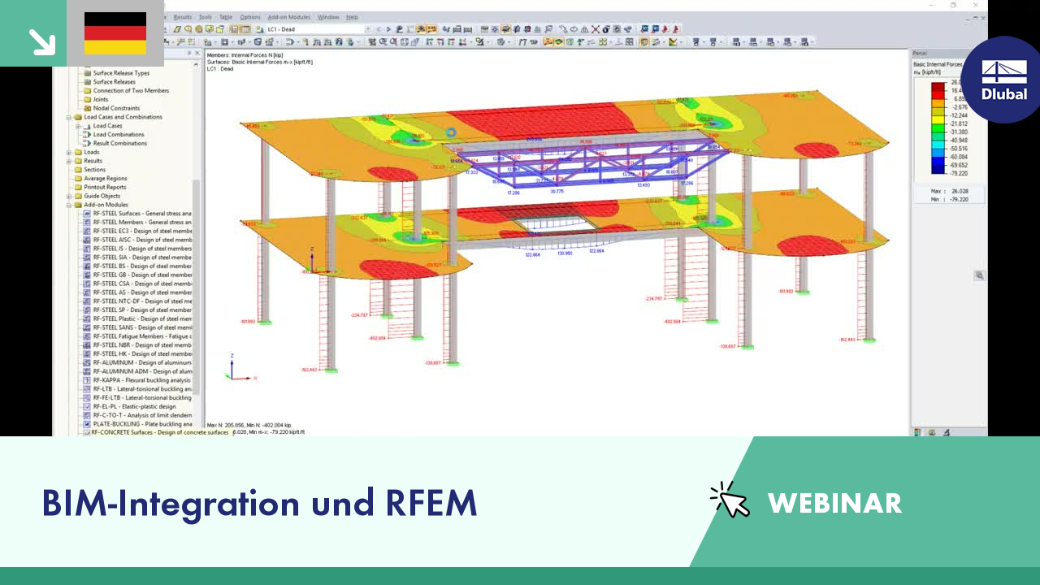Image resolution: width=1040 pixels, height=585 pixels.
Task: Open the Printout Reports tree item
Action: 105,187
